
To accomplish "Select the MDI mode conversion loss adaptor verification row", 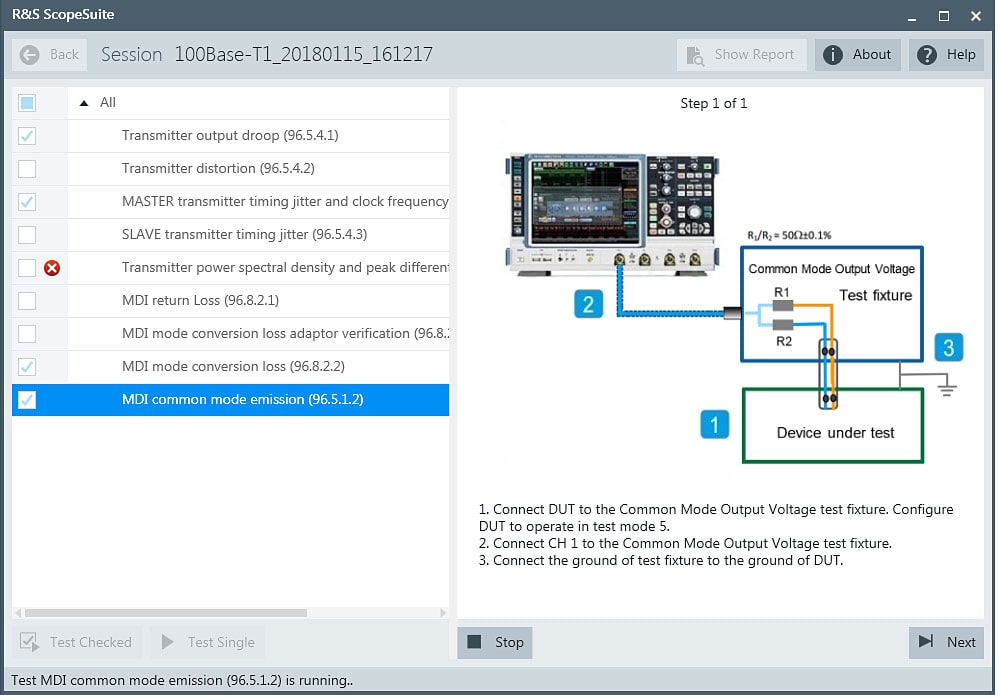I will pyautogui.click(x=250, y=333).
